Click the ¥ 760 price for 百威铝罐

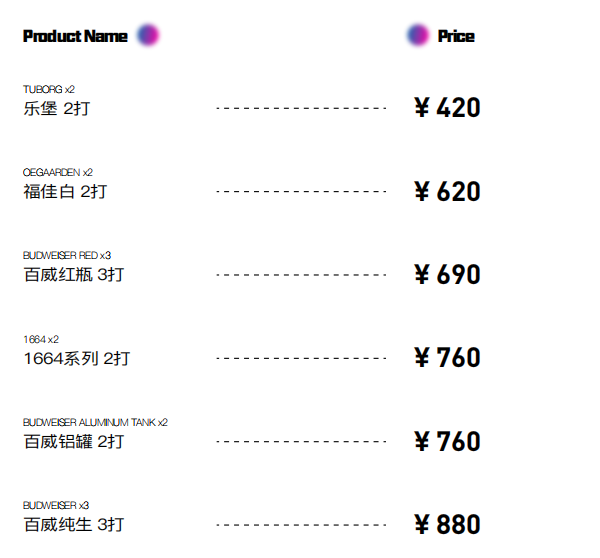tap(447, 441)
